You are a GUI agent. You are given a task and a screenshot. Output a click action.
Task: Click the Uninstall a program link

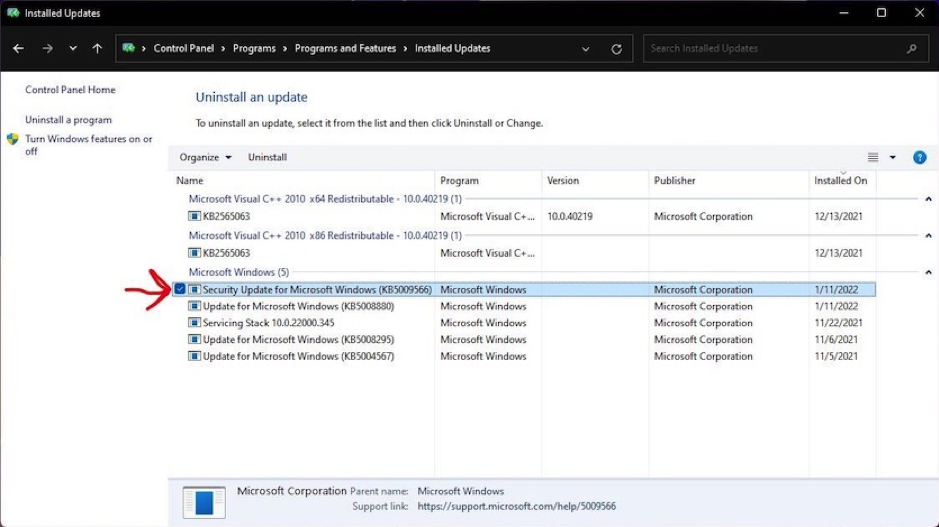68,120
